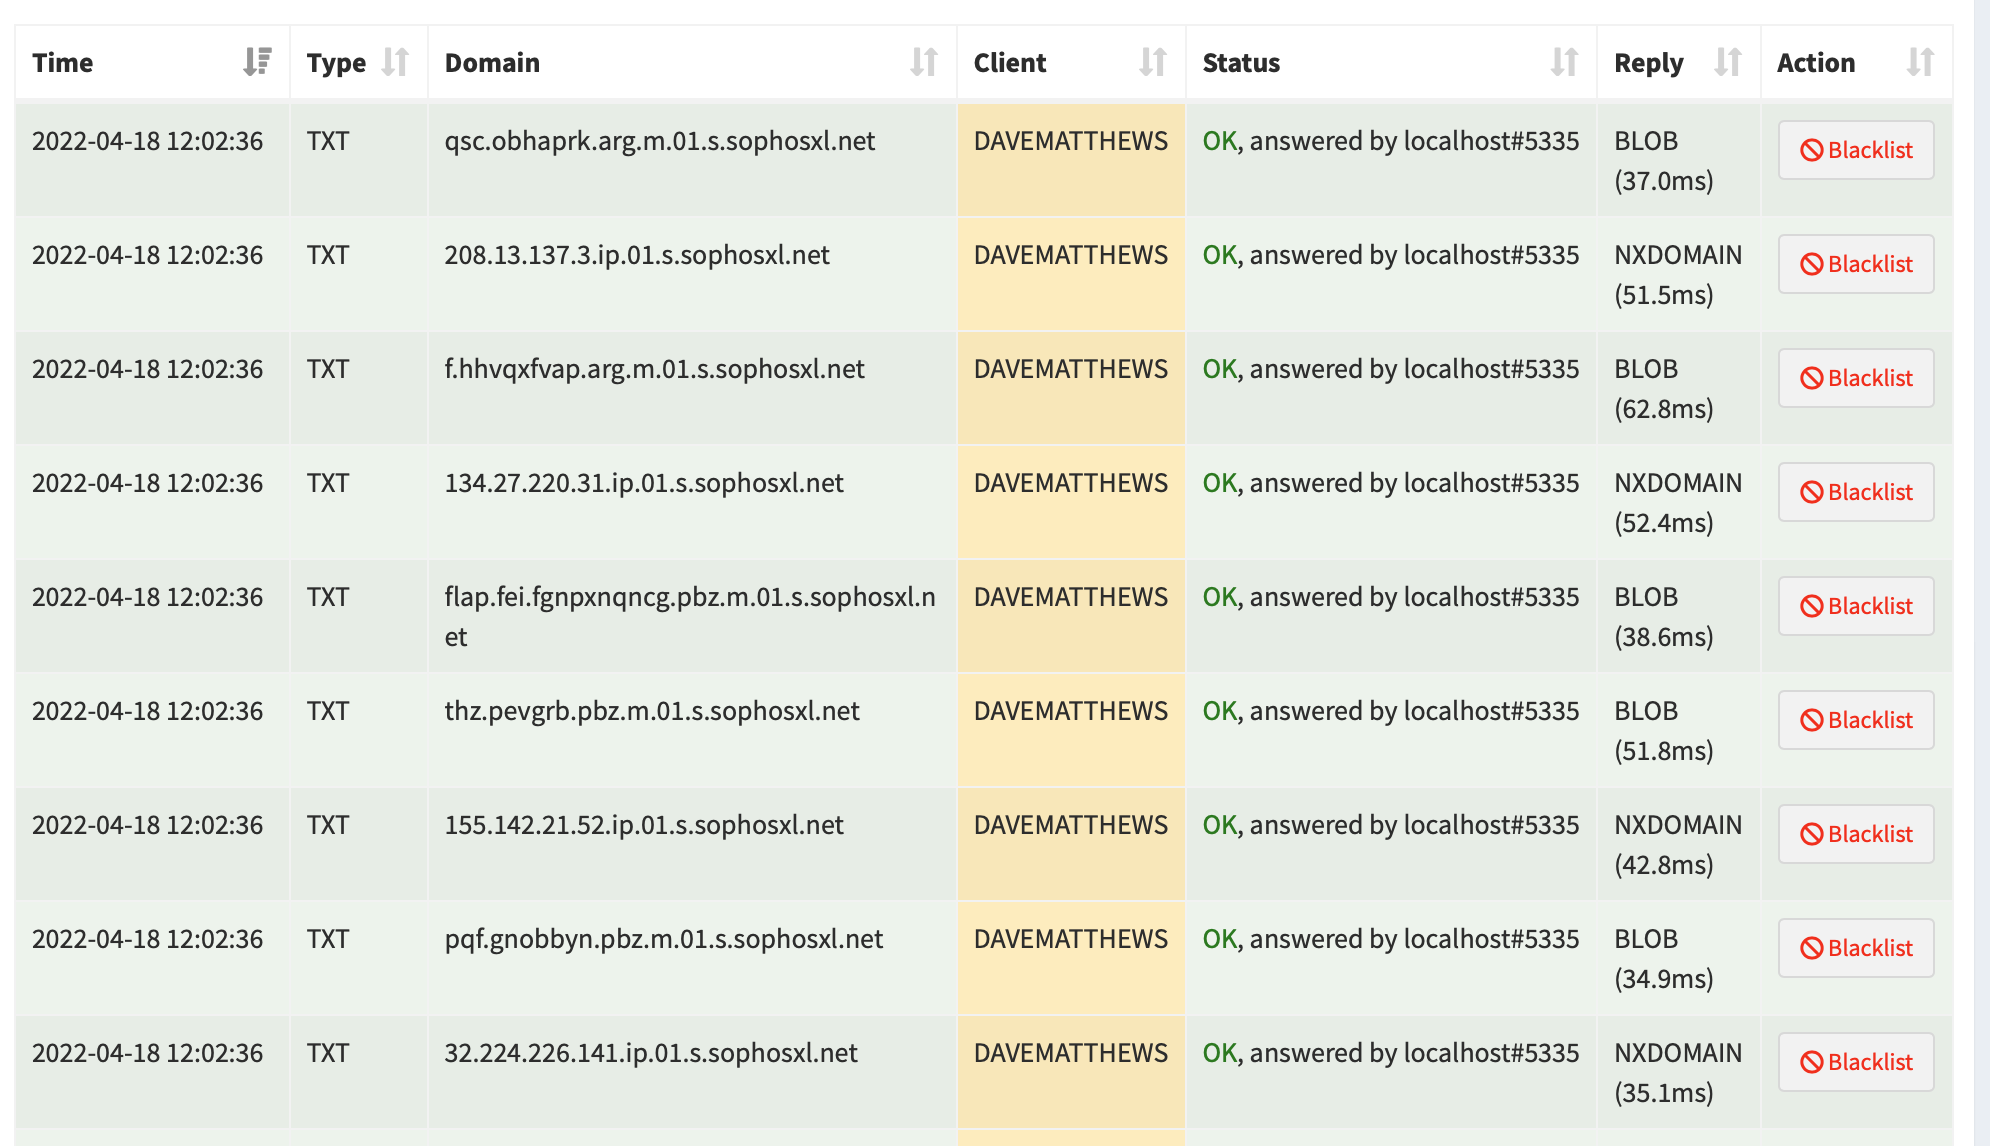Sort by Status column sort icon
This screenshot has width=1990, height=1146.
pyautogui.click(x=1564, y=62)
